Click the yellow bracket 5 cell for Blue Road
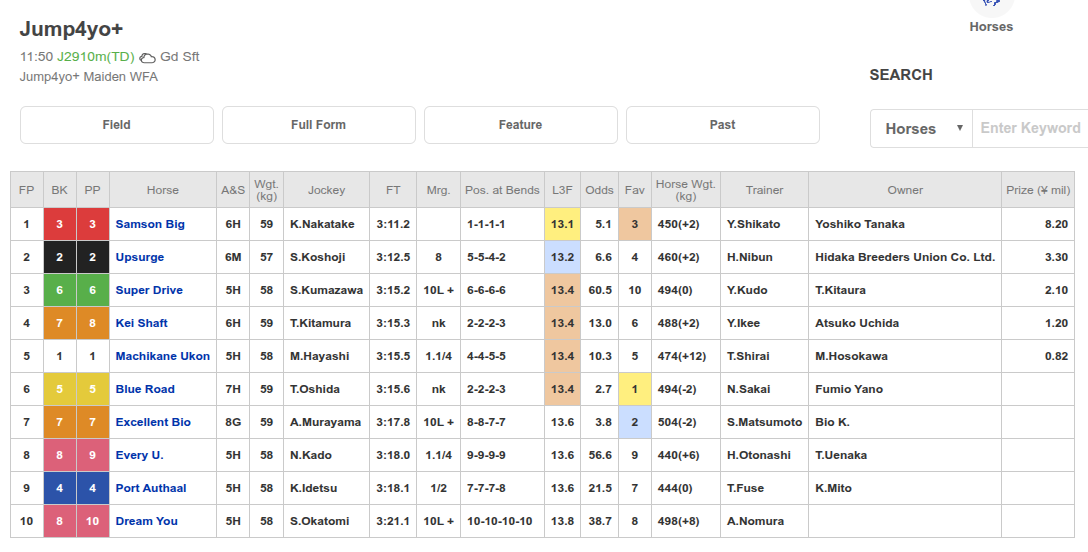 [60, 389]
